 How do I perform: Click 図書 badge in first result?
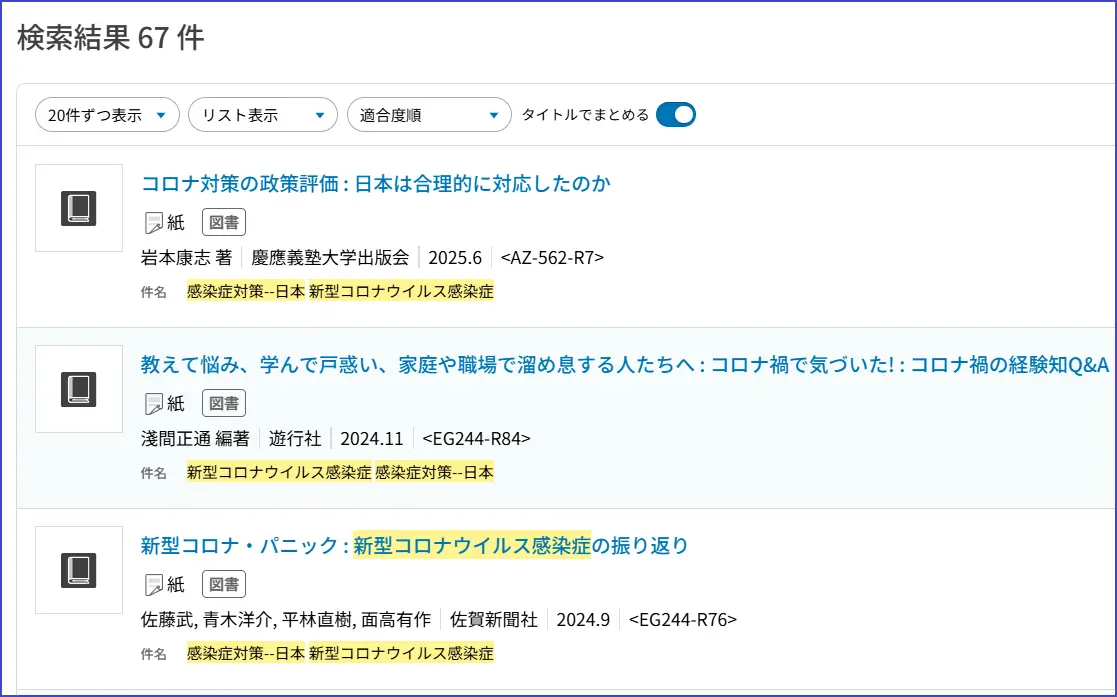coord(224,222)
